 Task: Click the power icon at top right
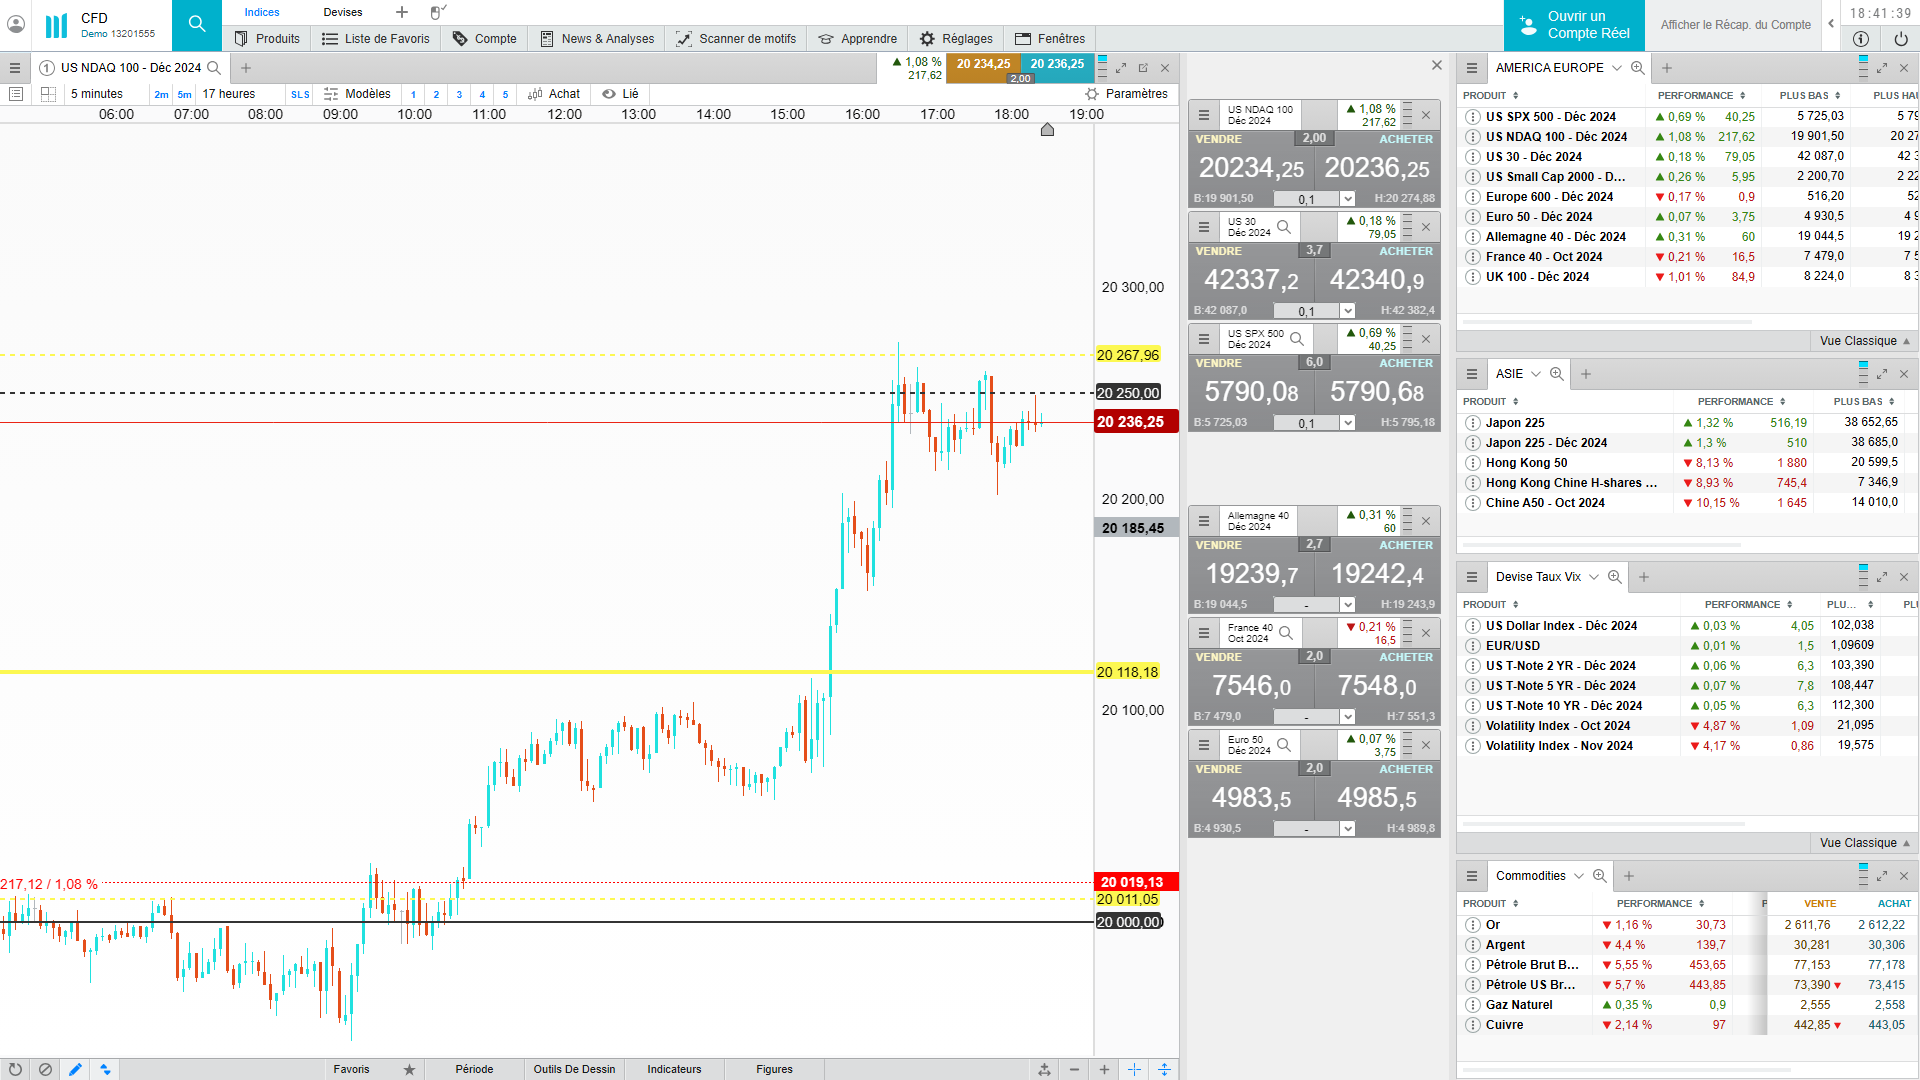1900,39
